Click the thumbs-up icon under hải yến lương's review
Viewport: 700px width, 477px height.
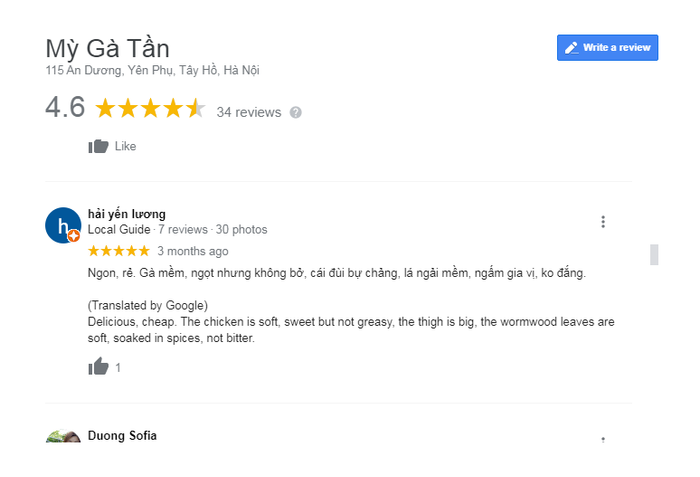[98, 367]
